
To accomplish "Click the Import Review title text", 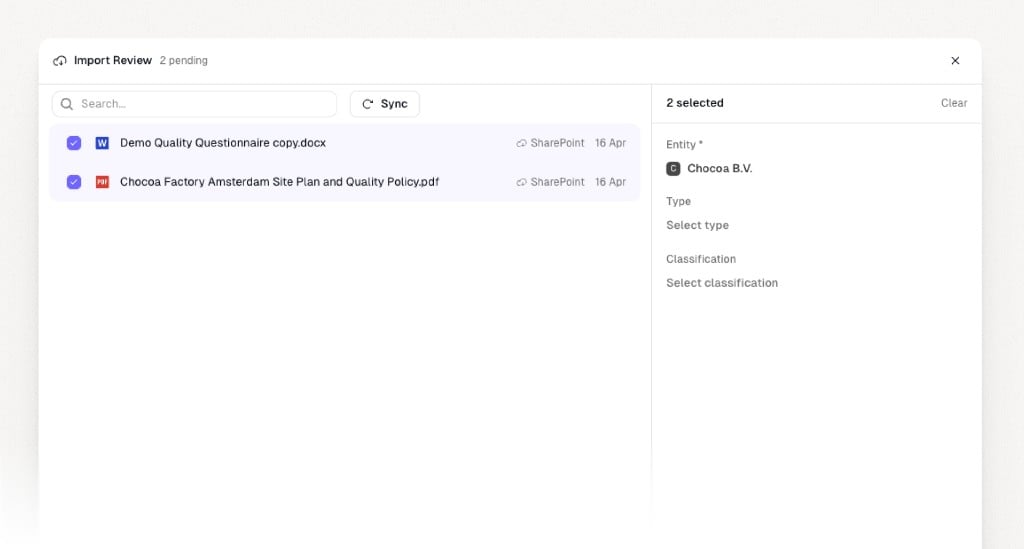I will 112,61.
